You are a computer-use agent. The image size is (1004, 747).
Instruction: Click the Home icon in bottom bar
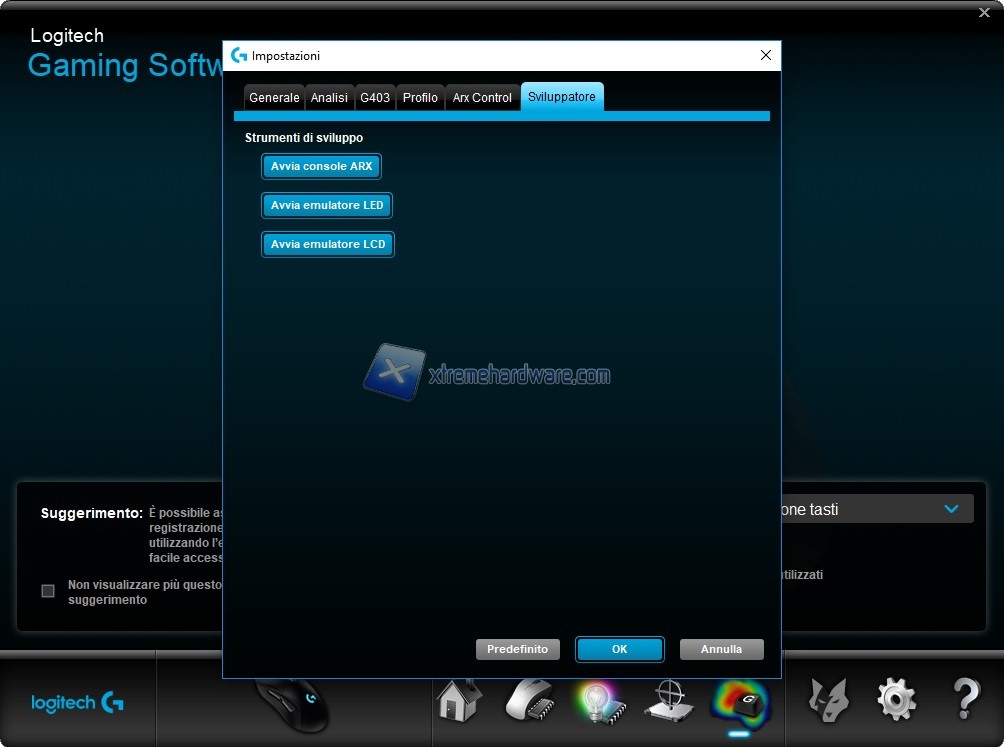[x=460, y=700]
